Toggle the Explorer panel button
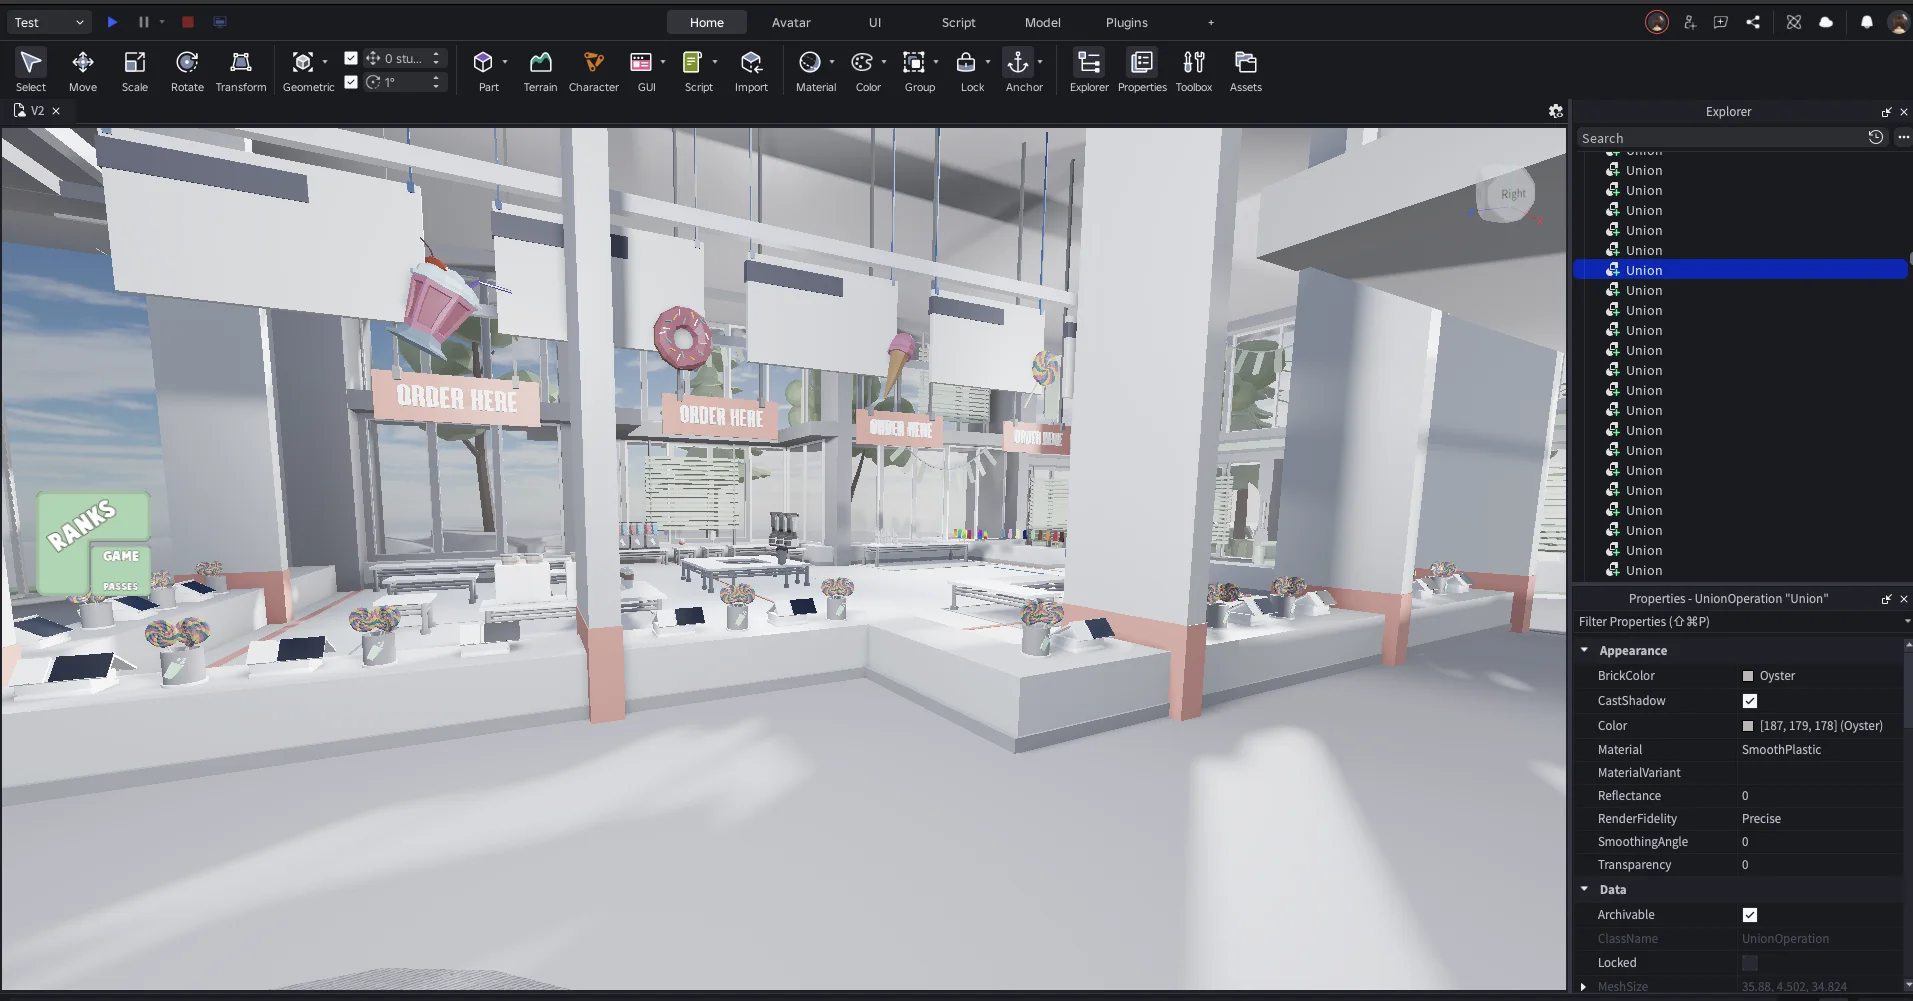The height and width of the screenshot is (1001, 1913). (x=1089, y=71)
